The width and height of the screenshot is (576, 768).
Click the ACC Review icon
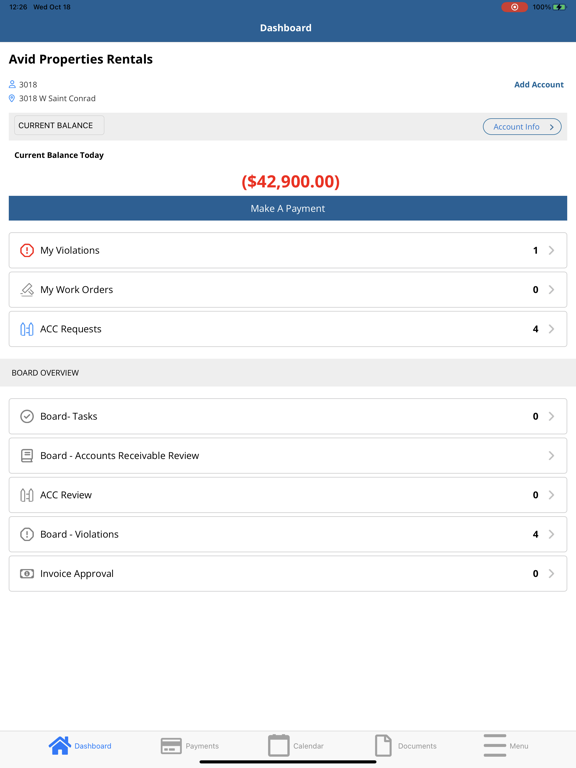pyautogui.click(x=27, y=495)
